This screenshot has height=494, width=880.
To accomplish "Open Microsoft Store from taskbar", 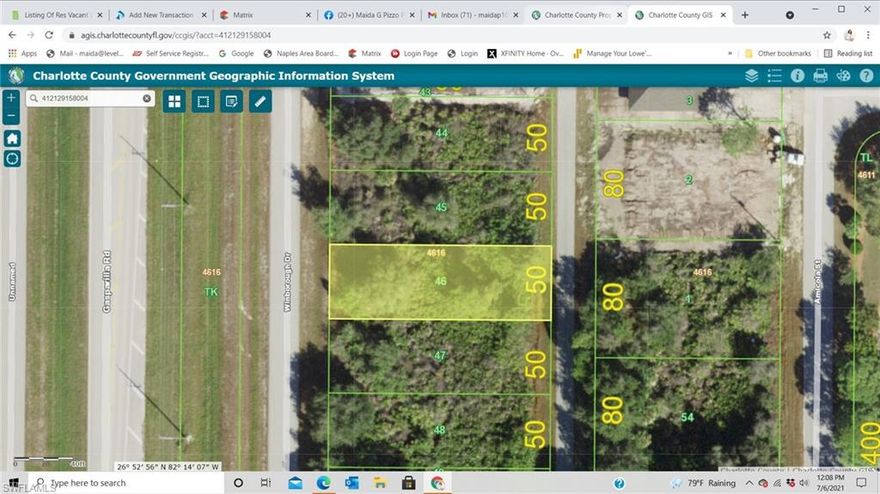I will (x=409, y=483).
